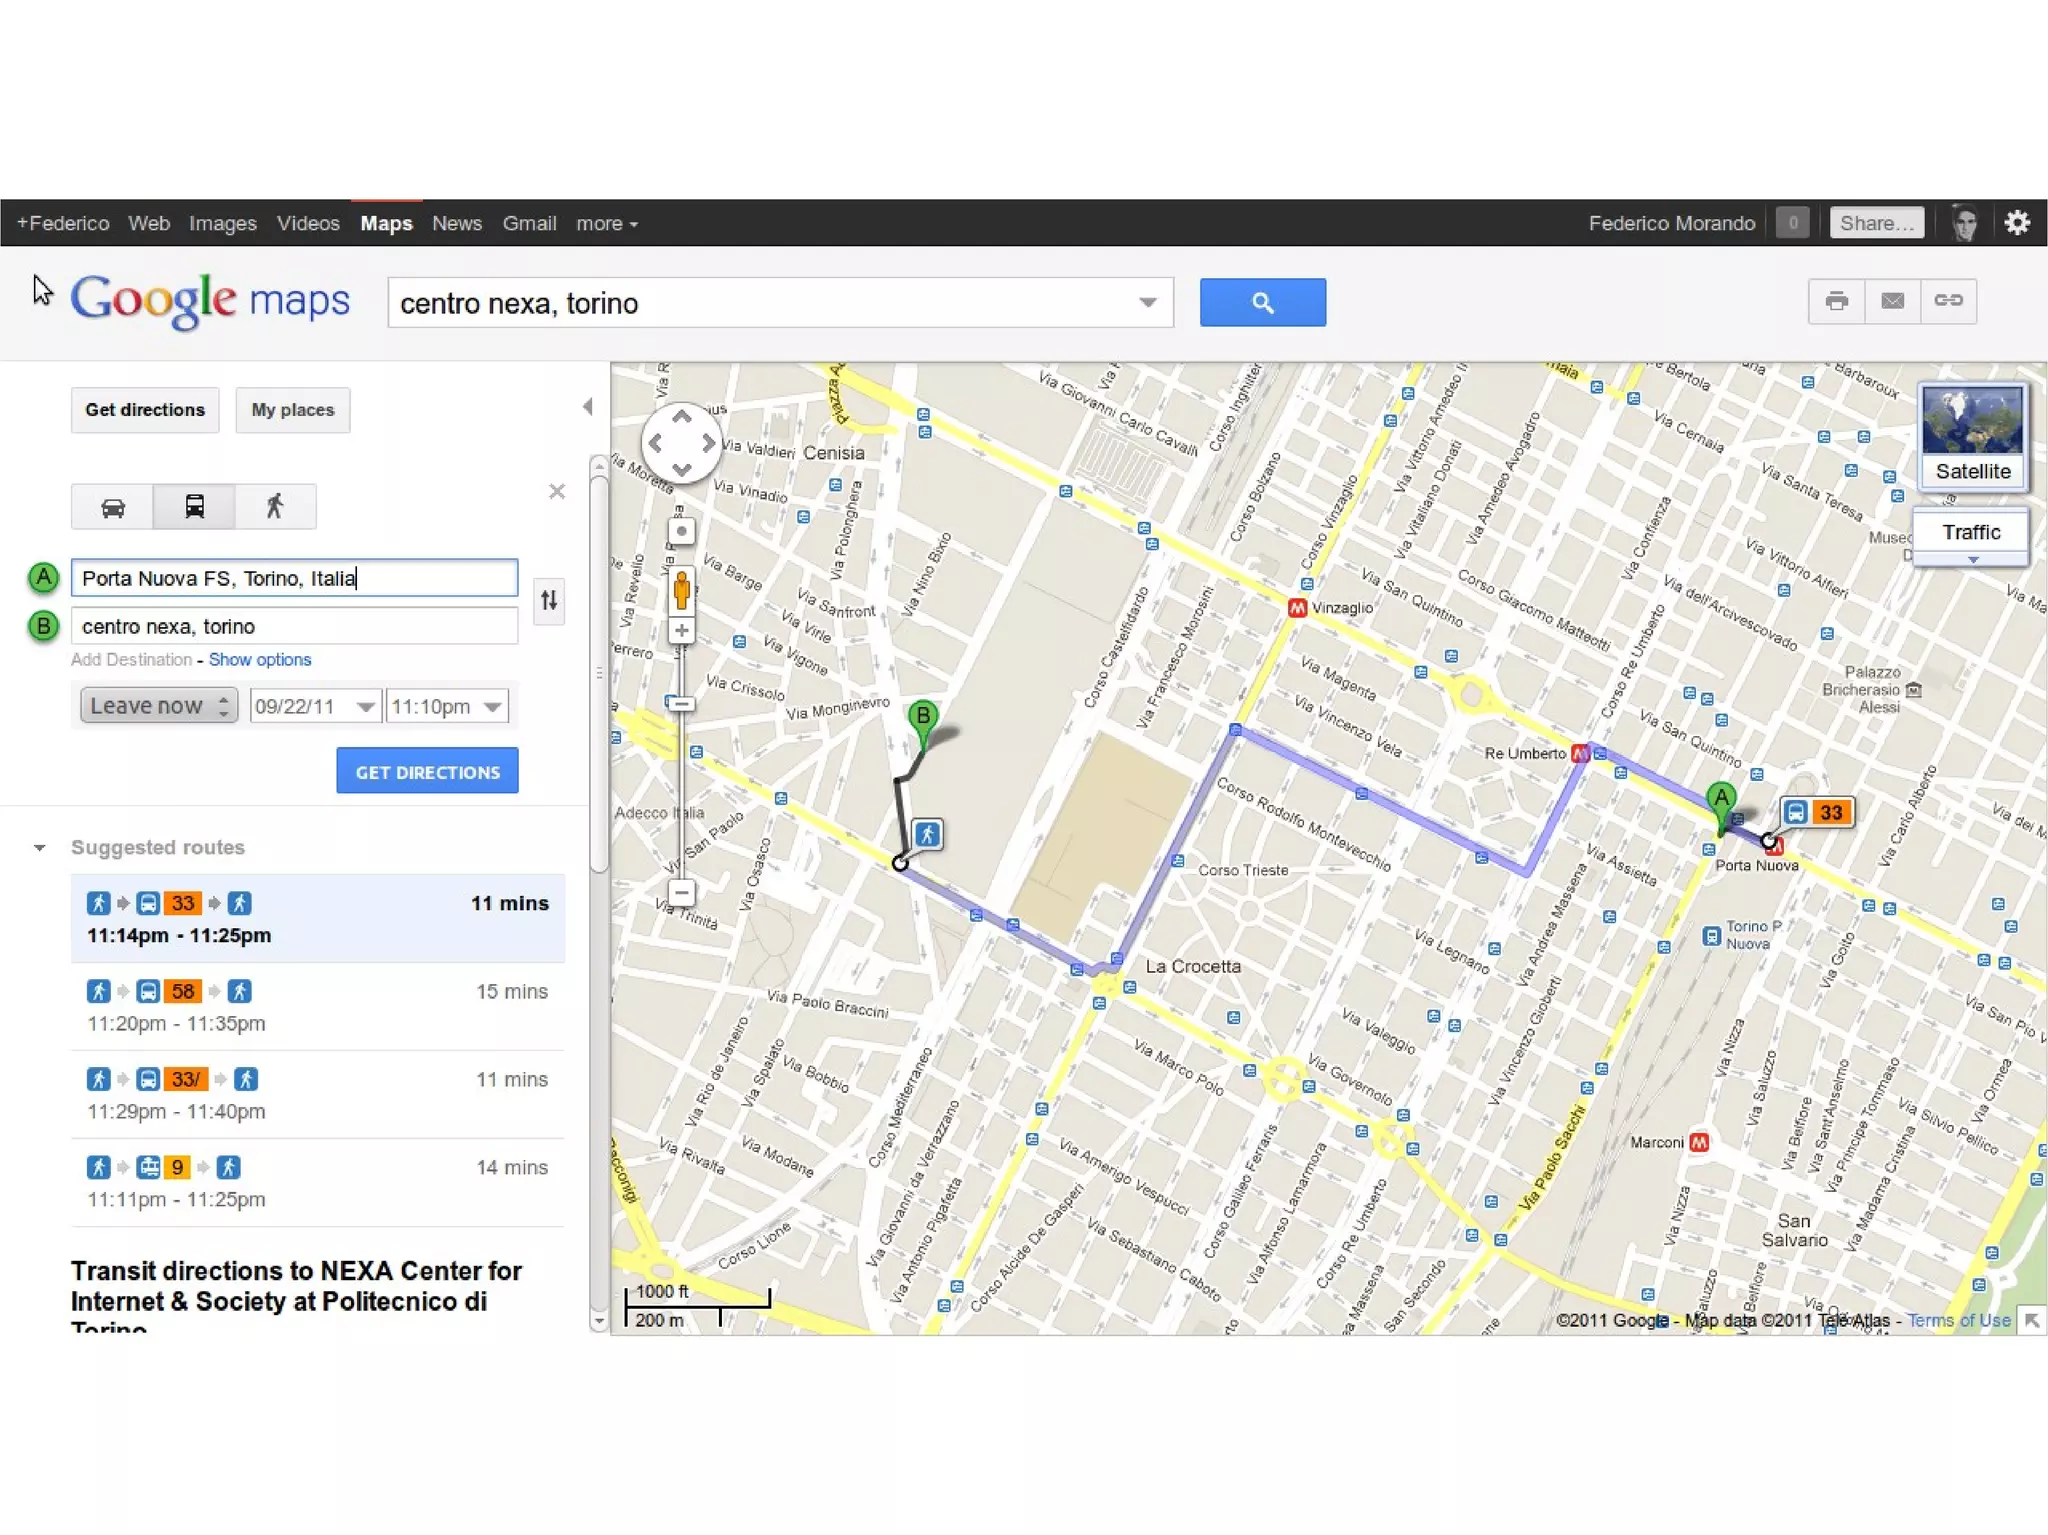2048x1535 pixels.
Task: Click the link chain icon
Action: pyautogui.click(x=1948, y=301)
